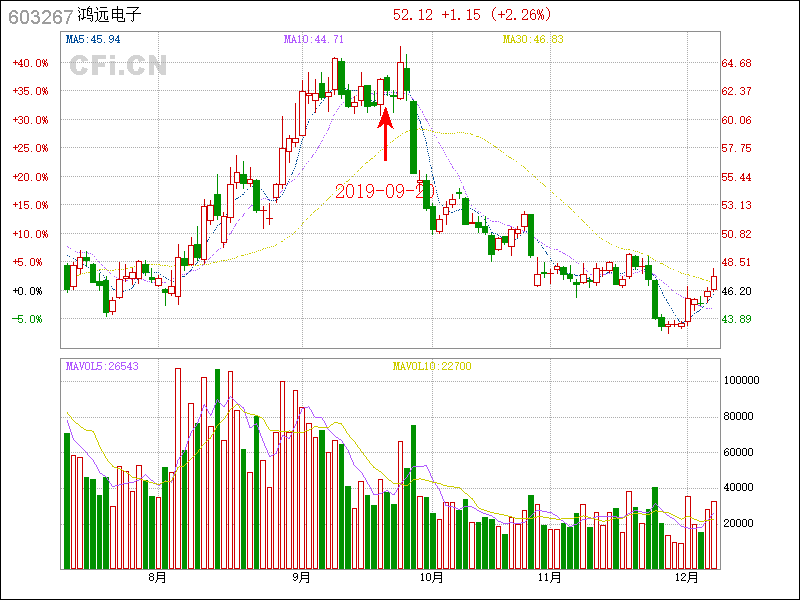Click the MAVOL5:26543 volume label
The image size is (800, 600).
(102, 366)
